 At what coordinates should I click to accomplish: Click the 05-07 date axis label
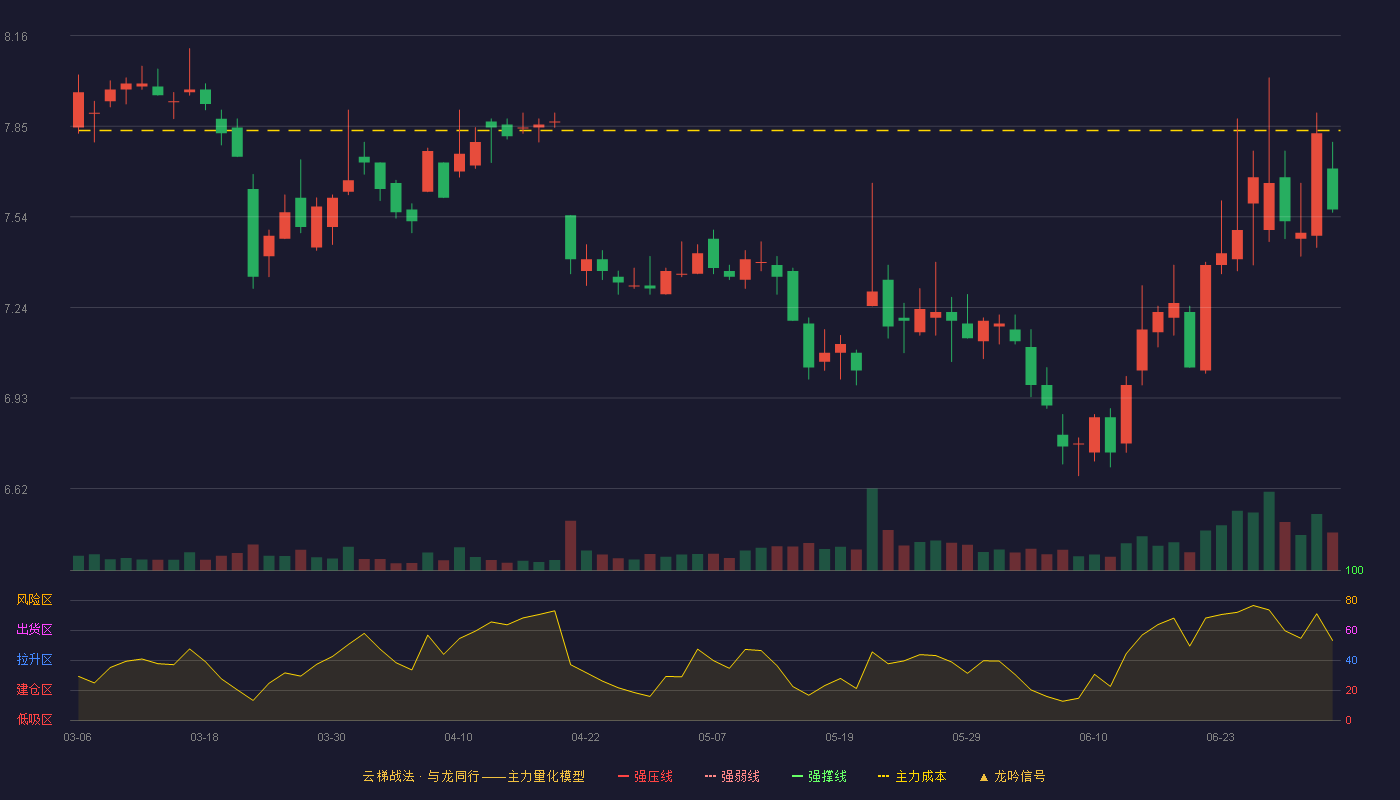712,737
